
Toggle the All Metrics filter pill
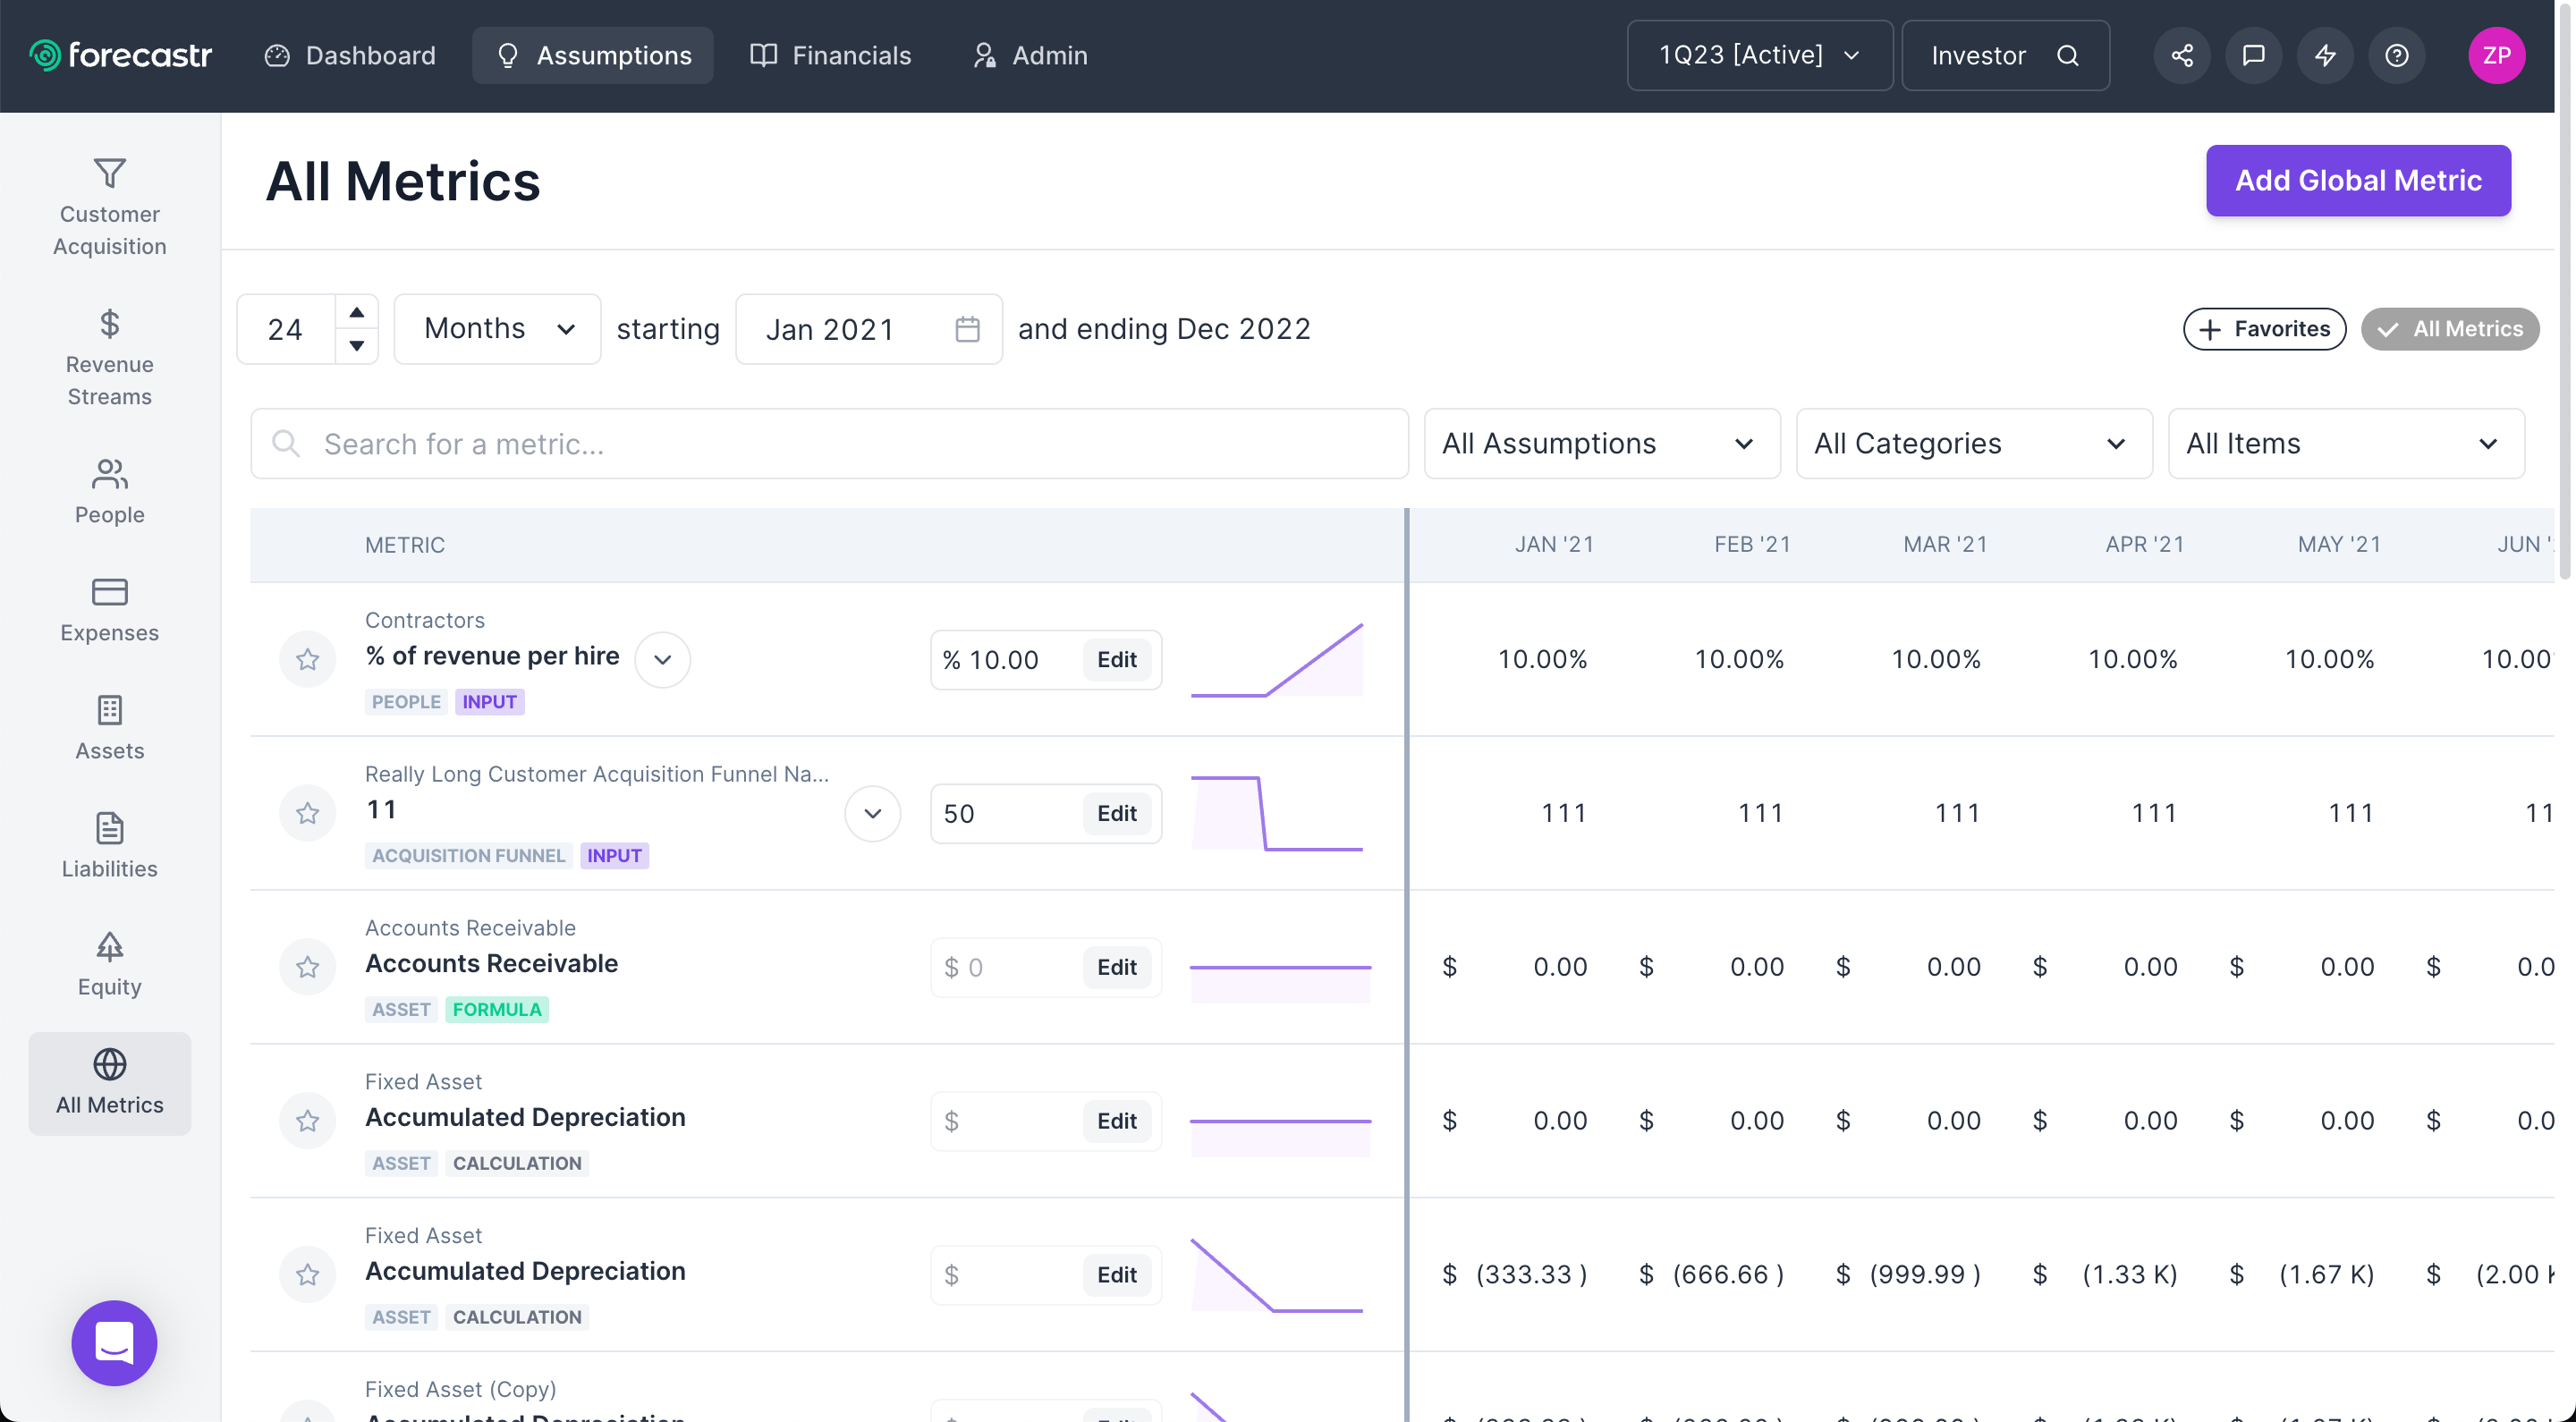click(2450, 329)
